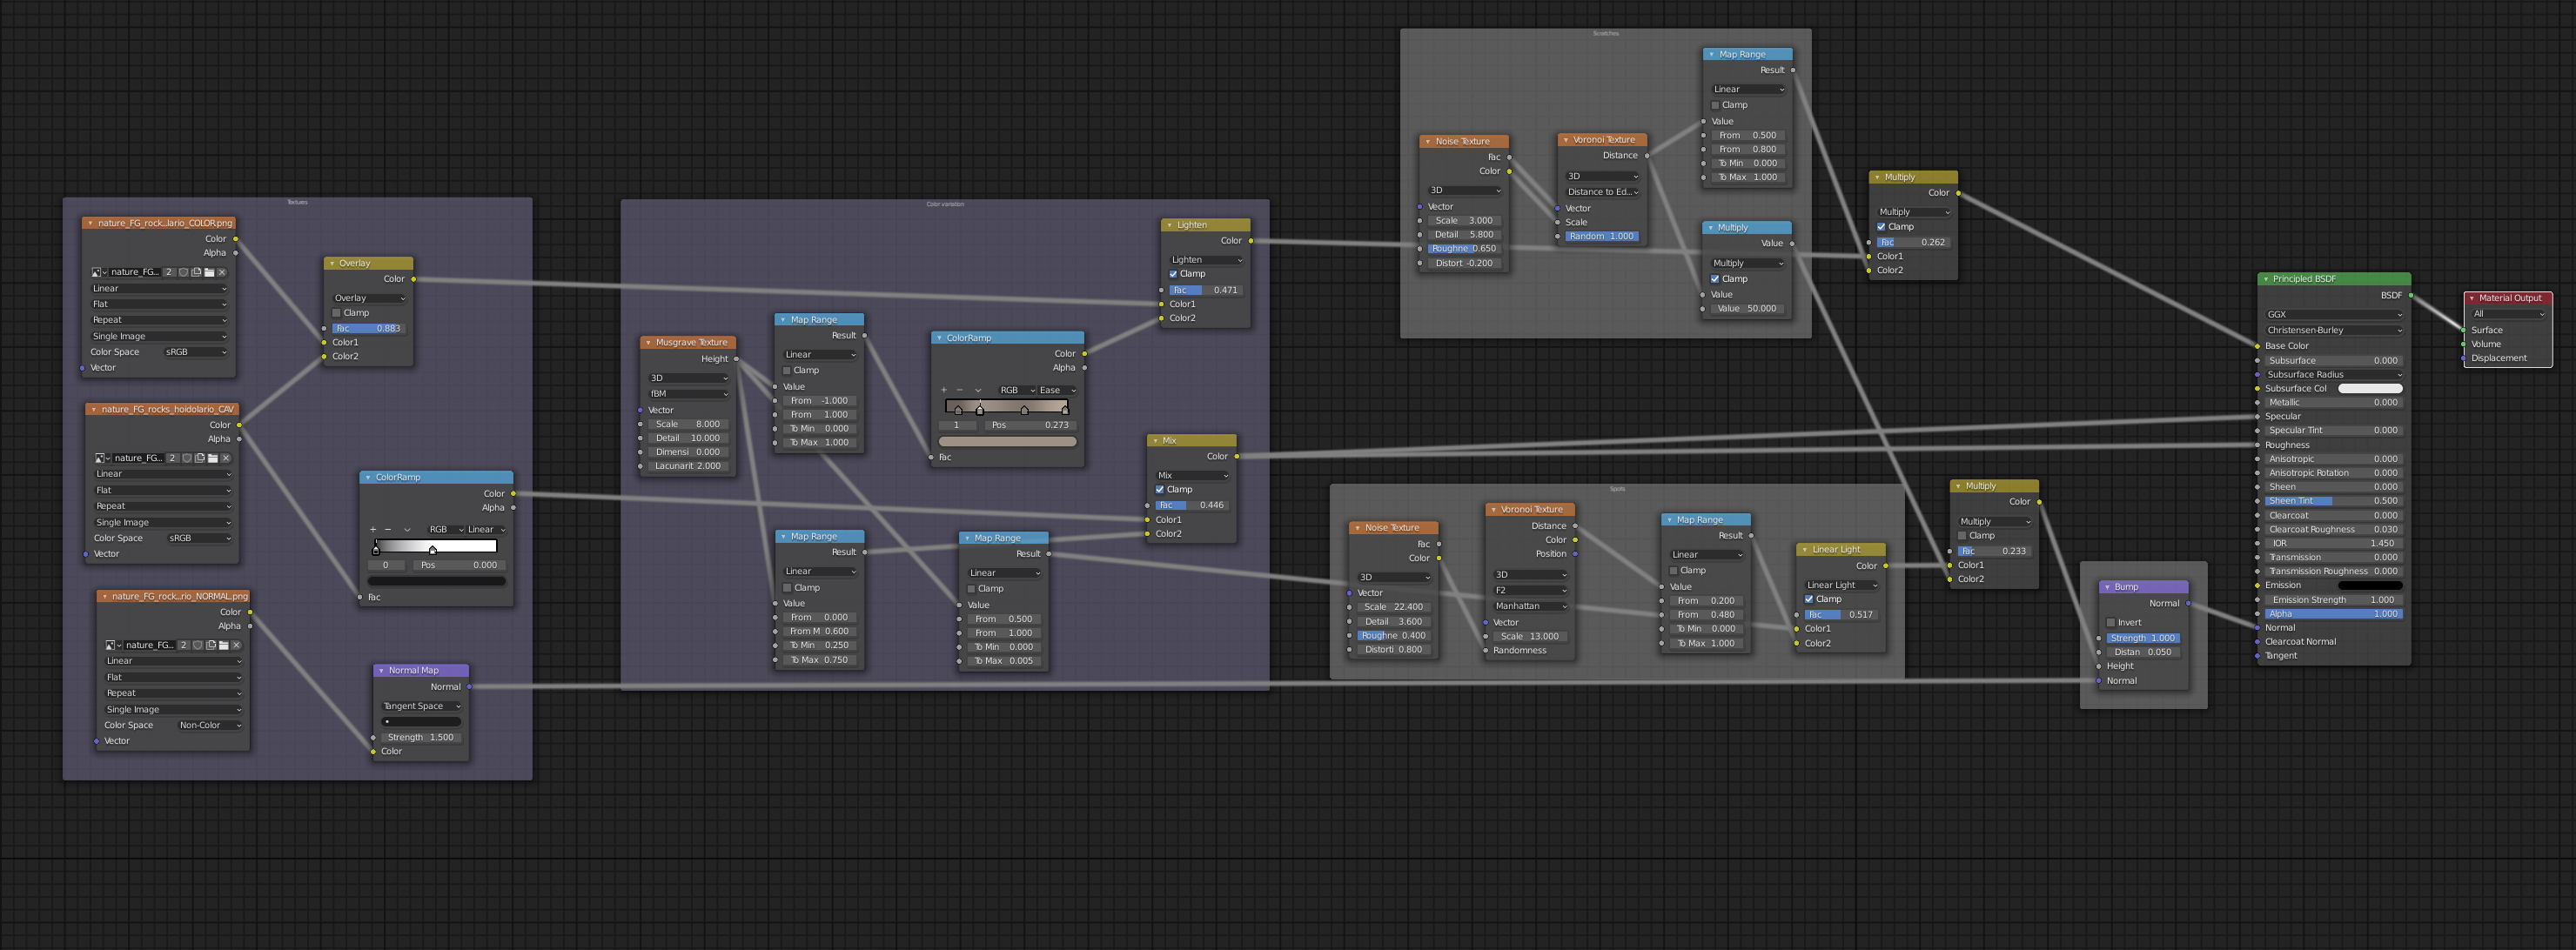Open ColorRamp tools chevron in Ease ColorRamp
Screen dimensions: 2576x950
977,390
